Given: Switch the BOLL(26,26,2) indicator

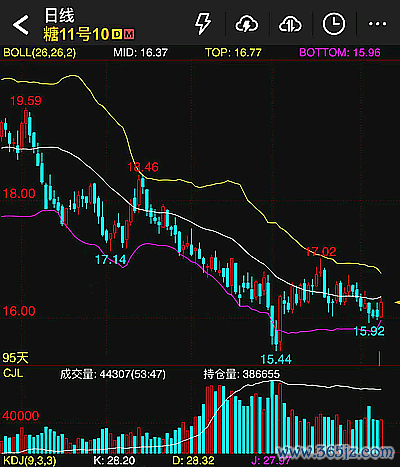Looking at the screenshot, I should pyautogui.click(x=39, y=52).
